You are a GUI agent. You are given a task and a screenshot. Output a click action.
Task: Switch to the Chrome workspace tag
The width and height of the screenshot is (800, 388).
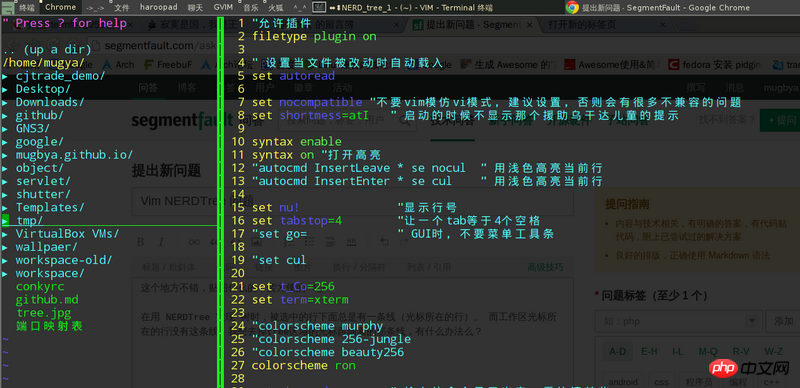(60, 7)
